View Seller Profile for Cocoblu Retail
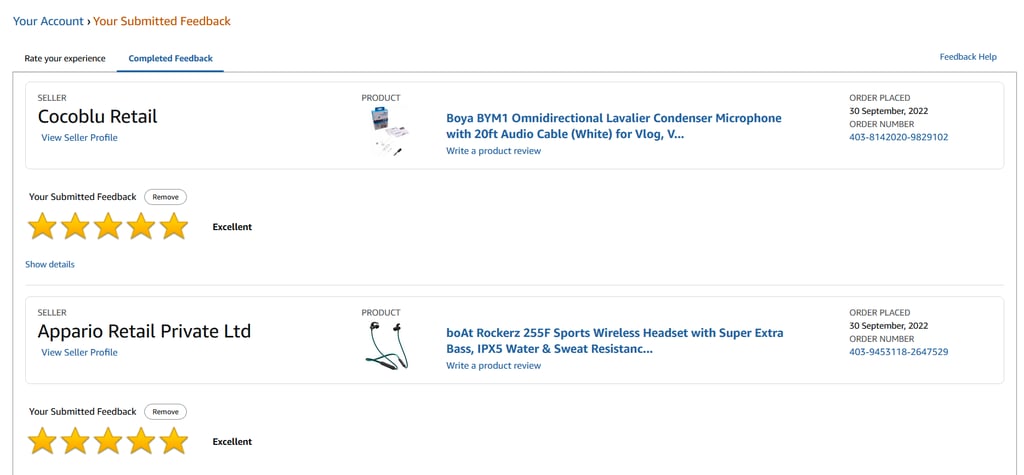Screen dimensions: 1024x475 pos(79,137)
